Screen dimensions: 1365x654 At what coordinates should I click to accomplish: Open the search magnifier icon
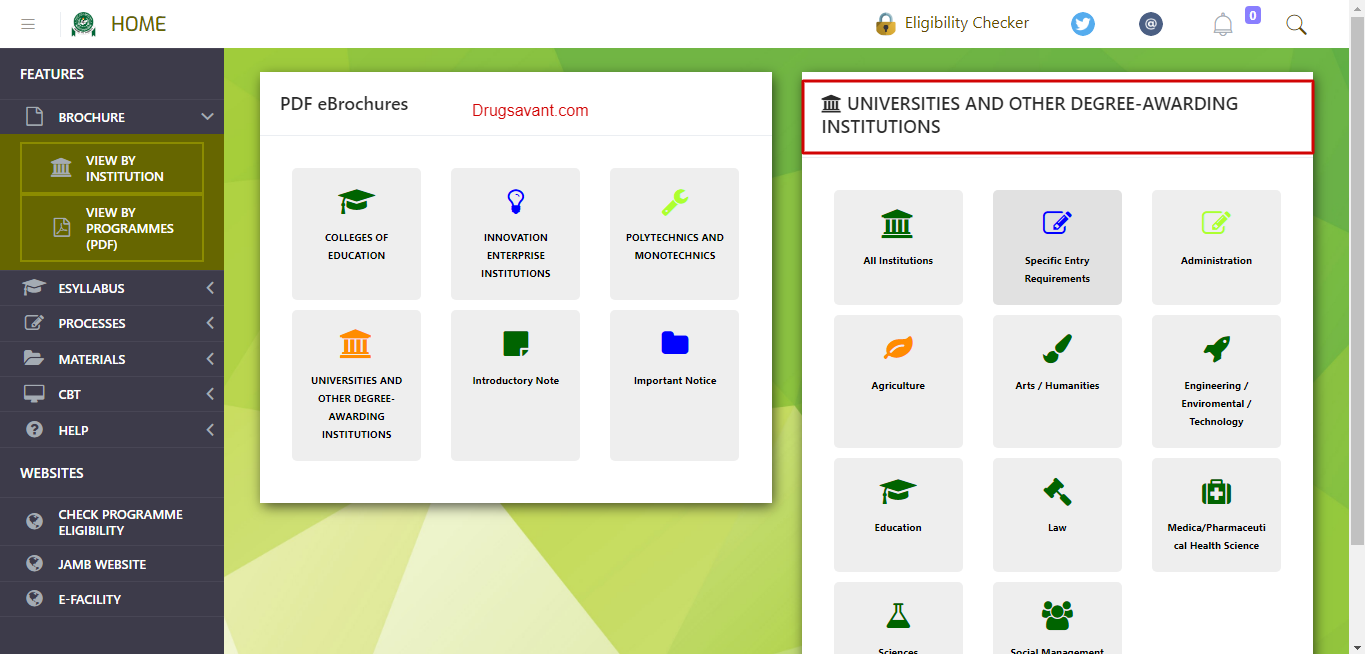coord(1296,25)
